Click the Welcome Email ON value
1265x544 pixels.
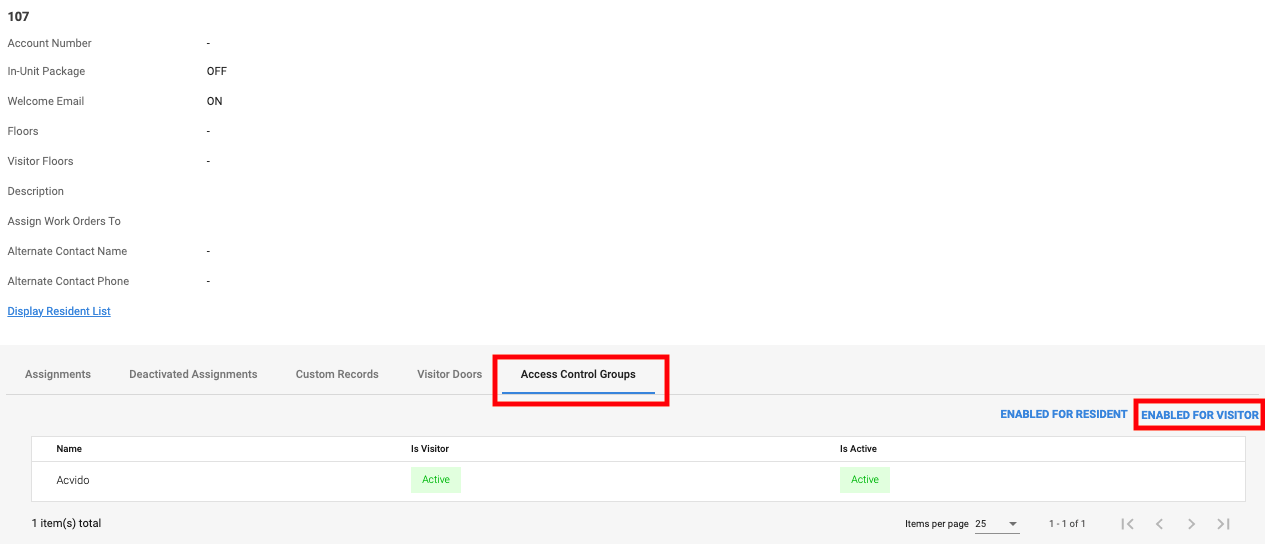[x=215, y=101]
